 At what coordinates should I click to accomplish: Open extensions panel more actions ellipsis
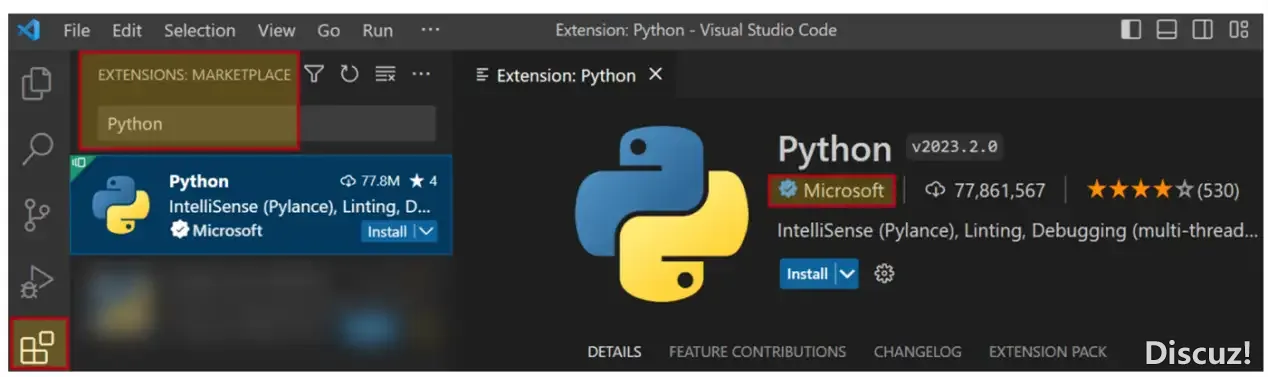pyautogui.click(x=421, y=74)
